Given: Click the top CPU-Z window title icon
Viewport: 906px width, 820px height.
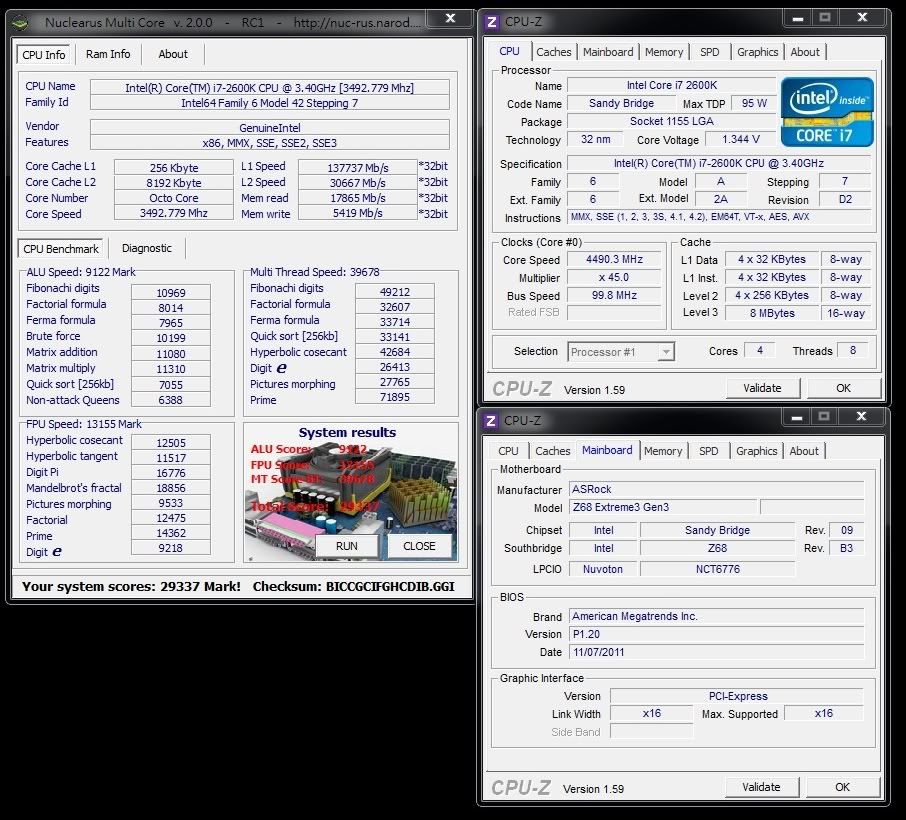Looking at the screenshot, I should coord(492,22).
